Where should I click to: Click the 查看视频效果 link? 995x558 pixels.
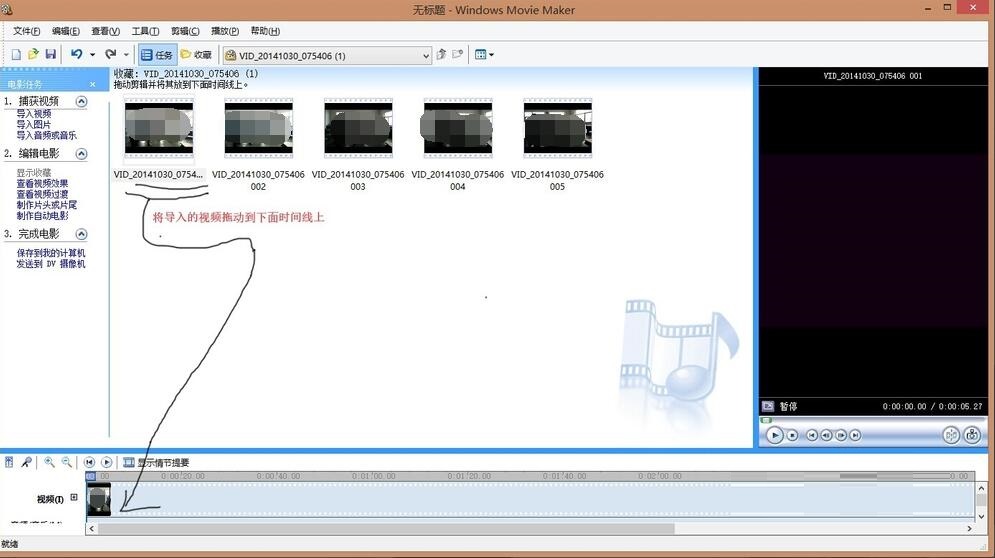[42, 183]
